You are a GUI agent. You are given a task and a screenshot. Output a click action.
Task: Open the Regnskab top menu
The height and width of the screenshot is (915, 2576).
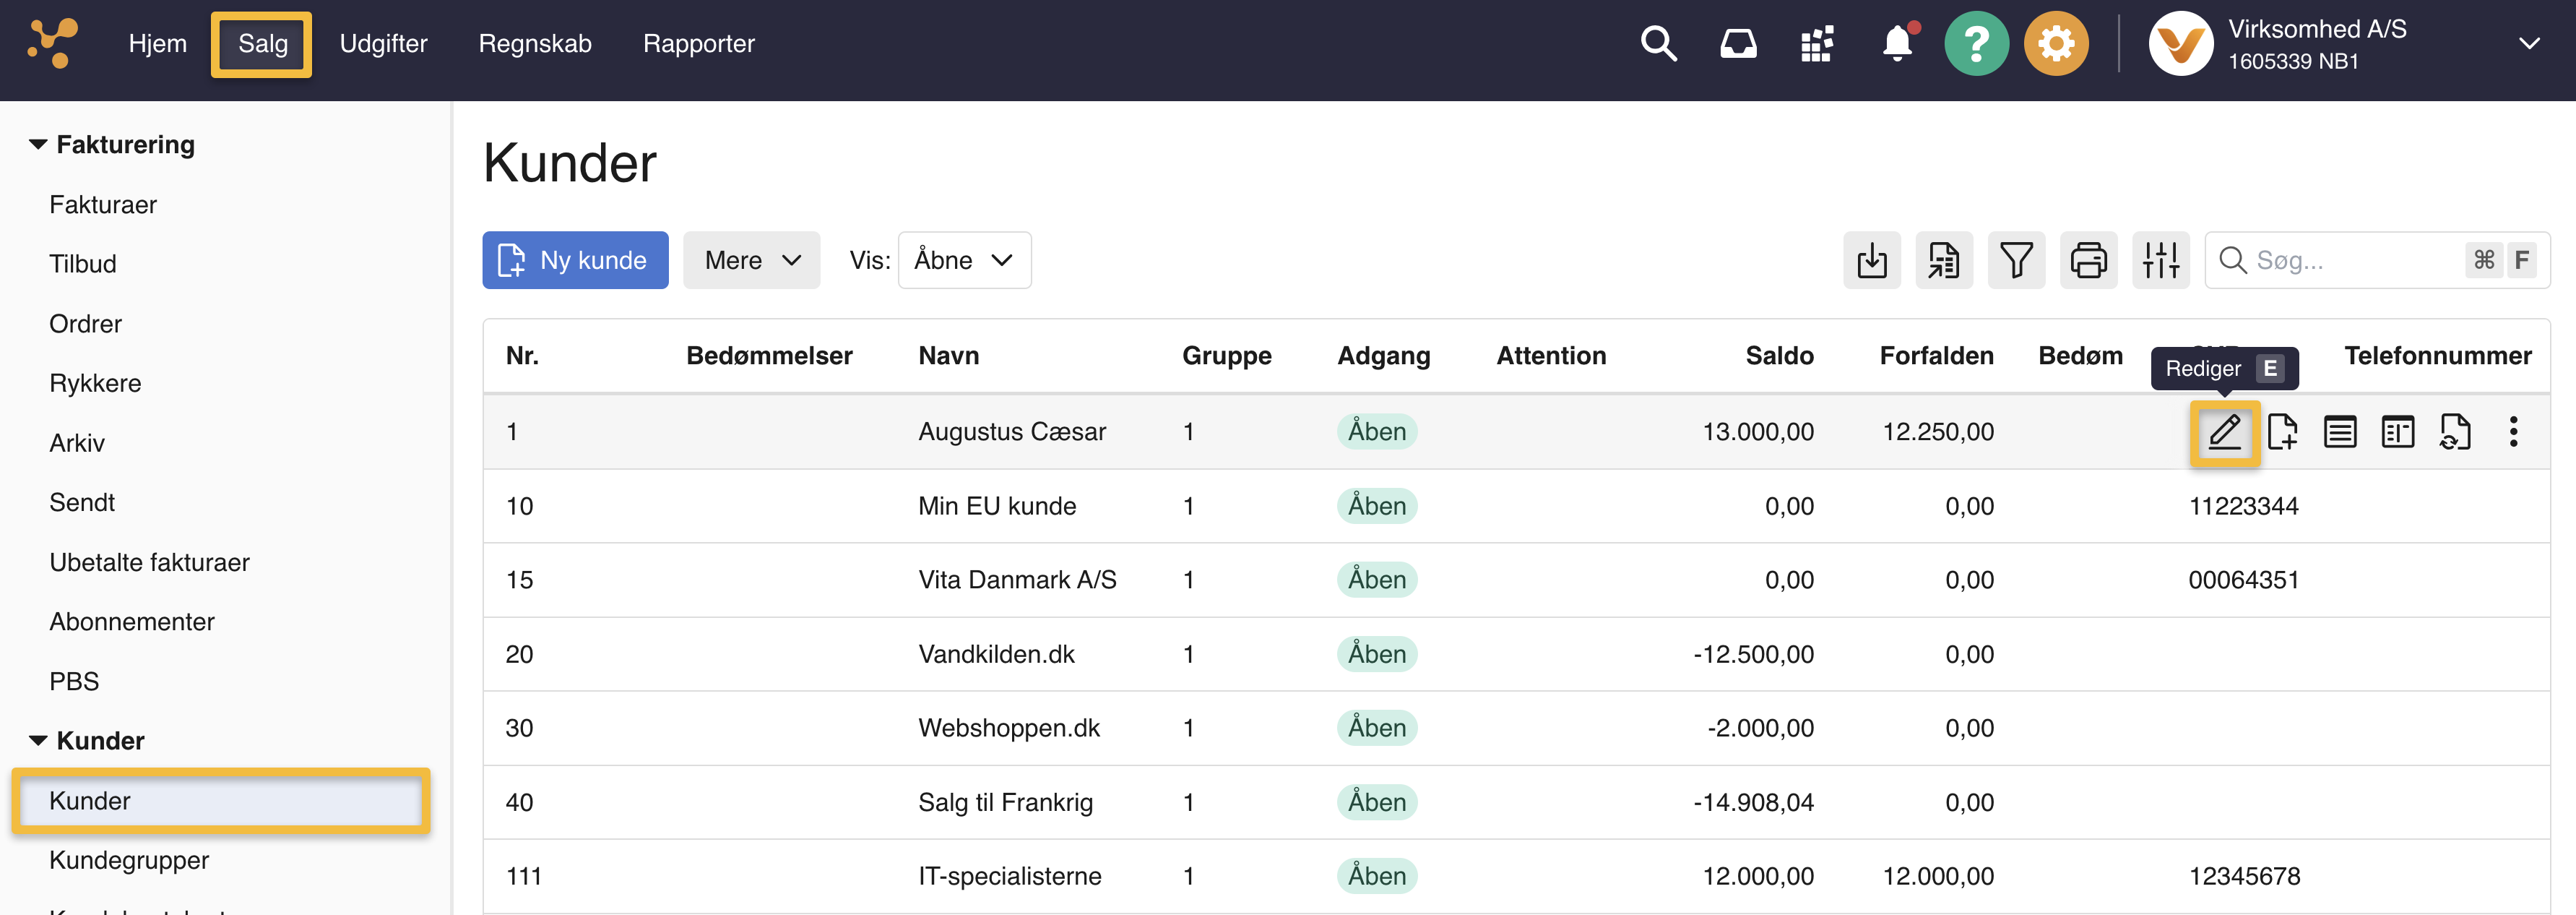pyautogui.click(x=535, y=44)
